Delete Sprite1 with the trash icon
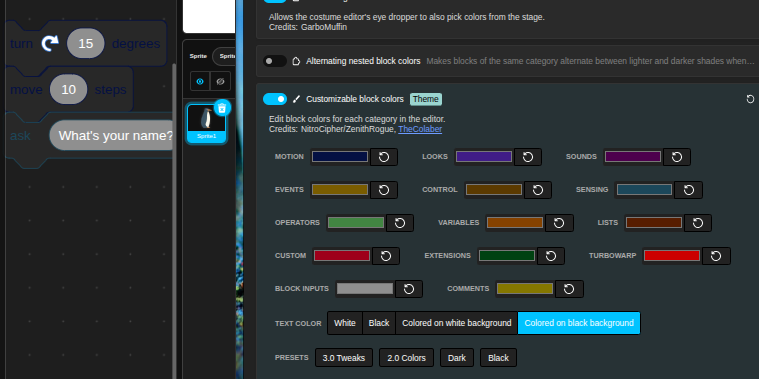The width and height of the screenshot is (759, 379). 222,108
